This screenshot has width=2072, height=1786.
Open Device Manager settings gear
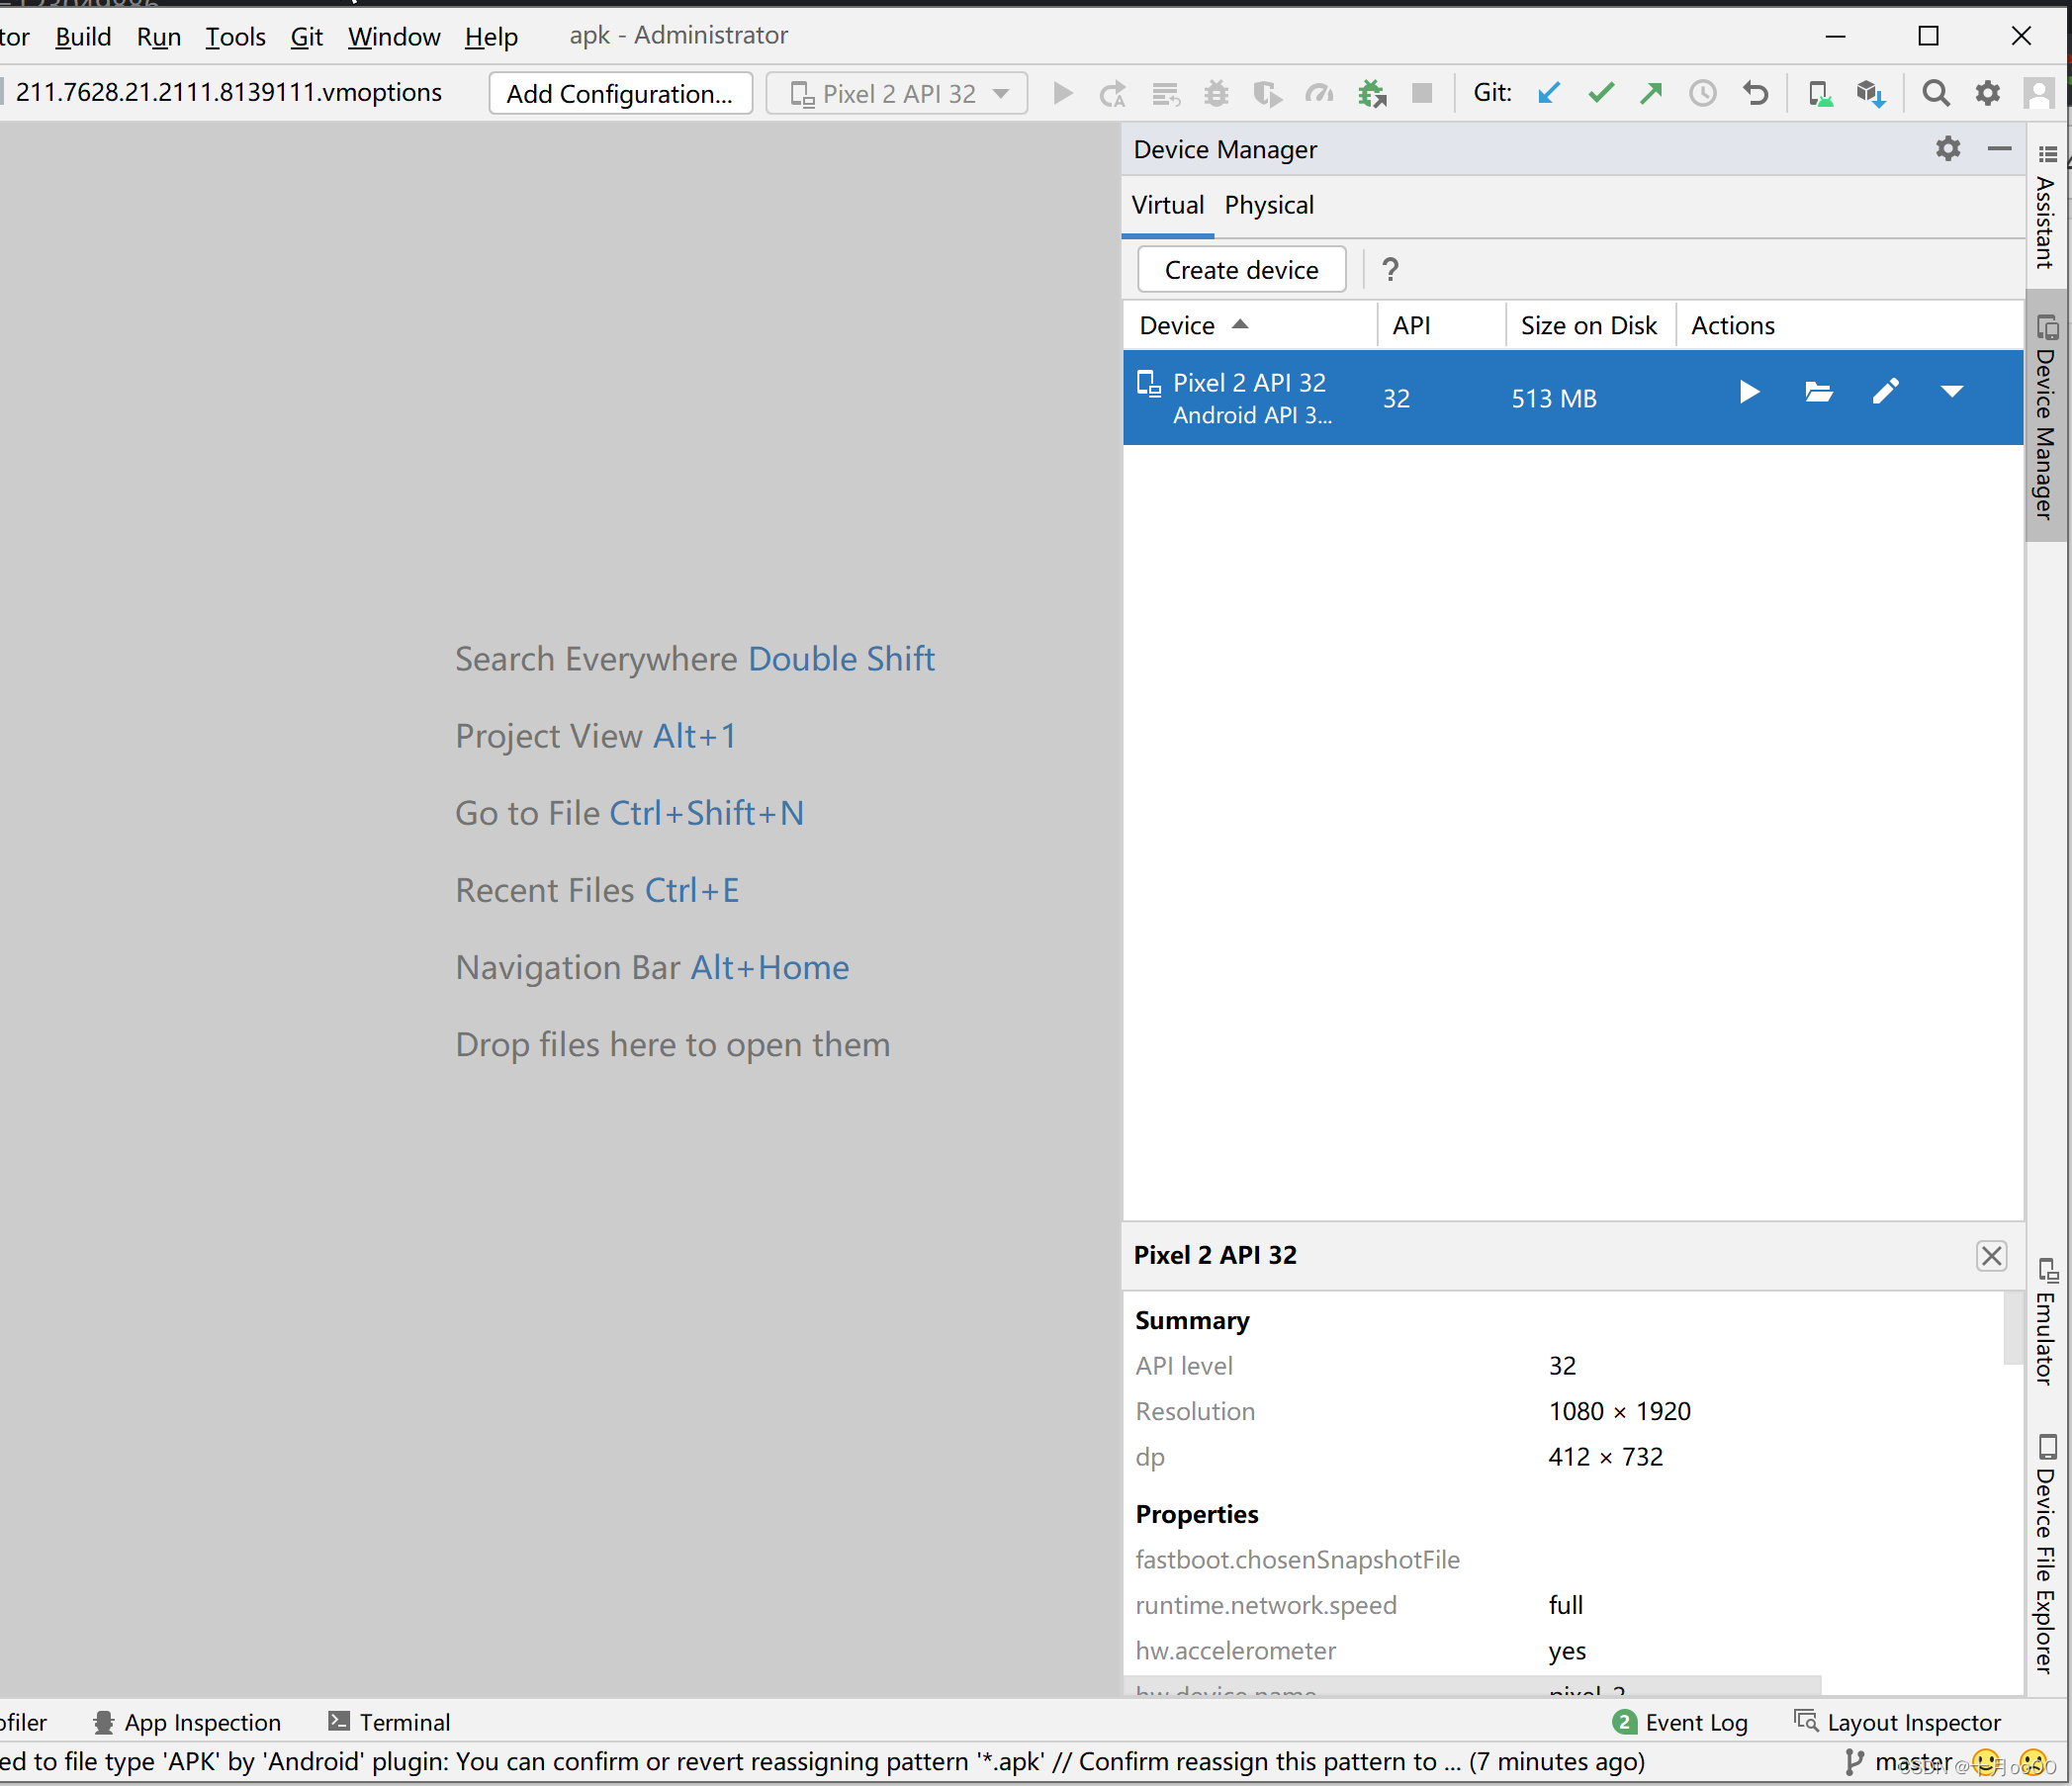tap(1946, 148)
